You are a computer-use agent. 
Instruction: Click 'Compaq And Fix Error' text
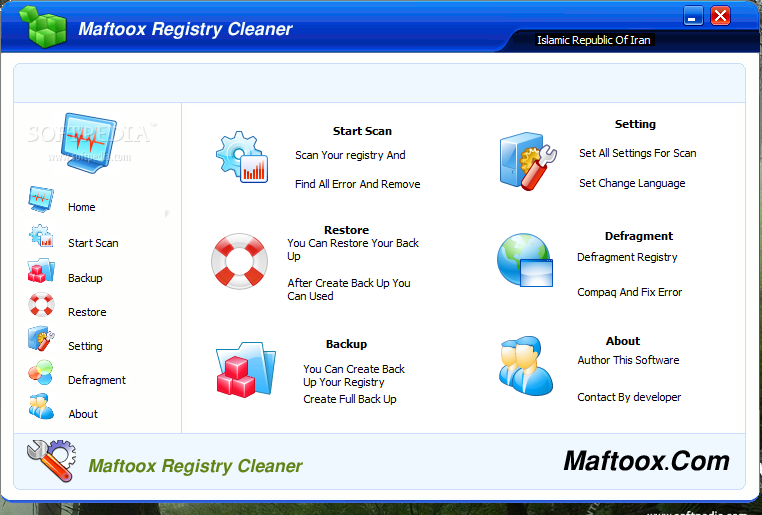pyautogui.click(x=630, y=292)
